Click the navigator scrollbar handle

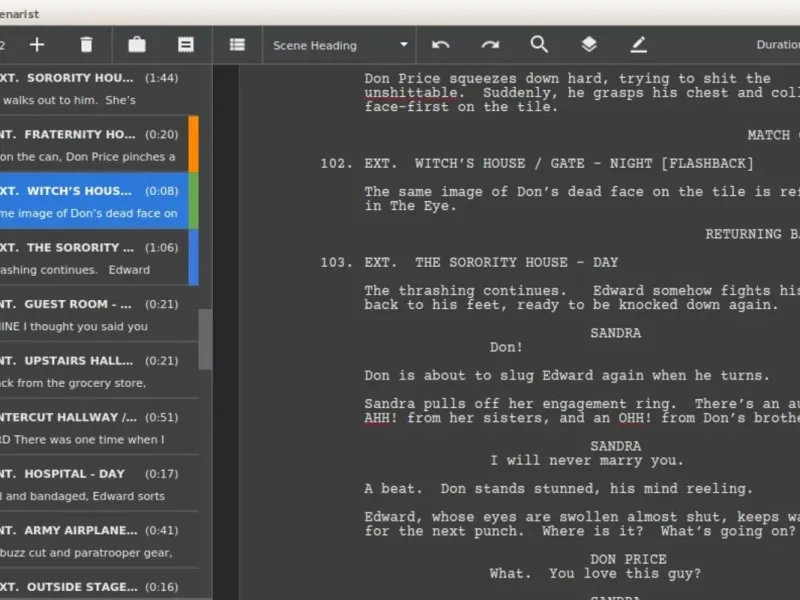205,339
